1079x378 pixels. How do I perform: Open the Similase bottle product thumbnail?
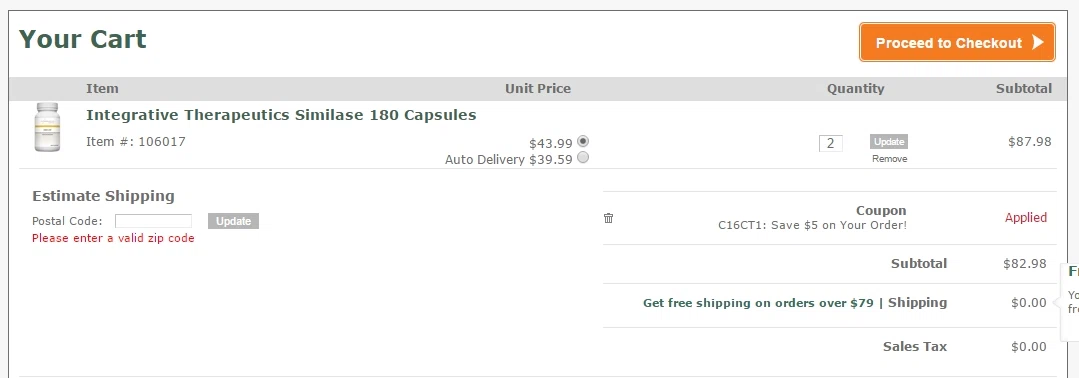coord(47,127)
